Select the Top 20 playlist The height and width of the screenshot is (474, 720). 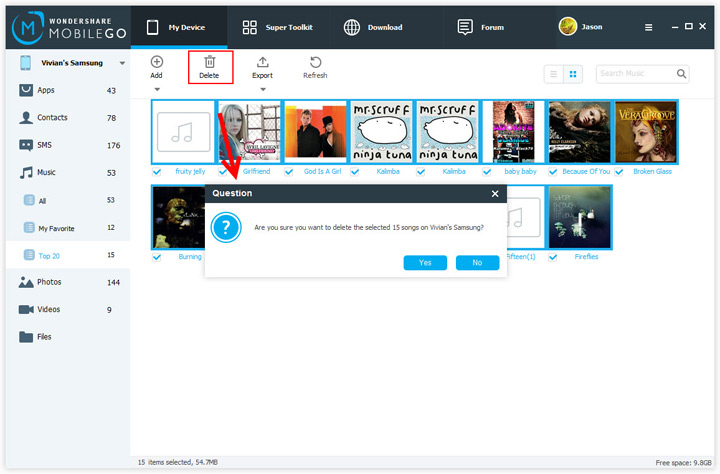[x=68, y=255]
